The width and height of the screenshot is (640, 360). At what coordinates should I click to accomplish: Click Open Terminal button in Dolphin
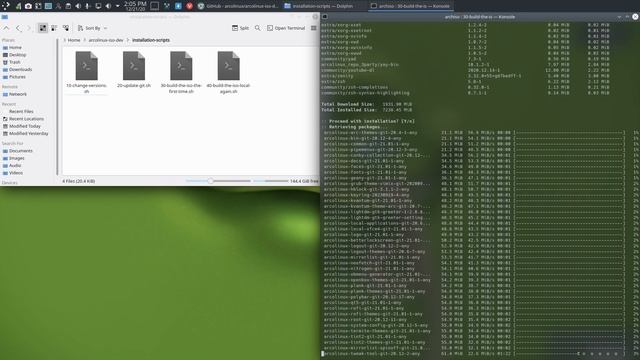click(x=286, y=28)
